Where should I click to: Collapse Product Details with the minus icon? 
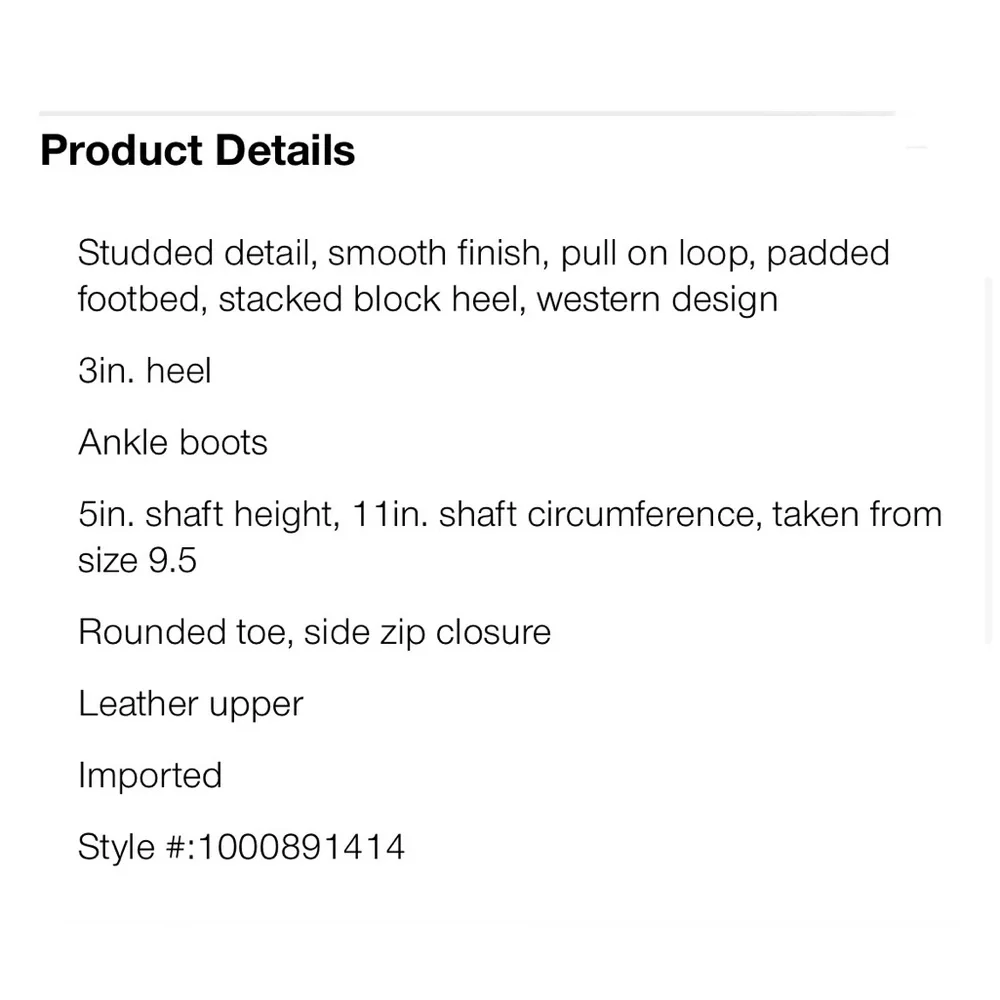pos(916,147)
